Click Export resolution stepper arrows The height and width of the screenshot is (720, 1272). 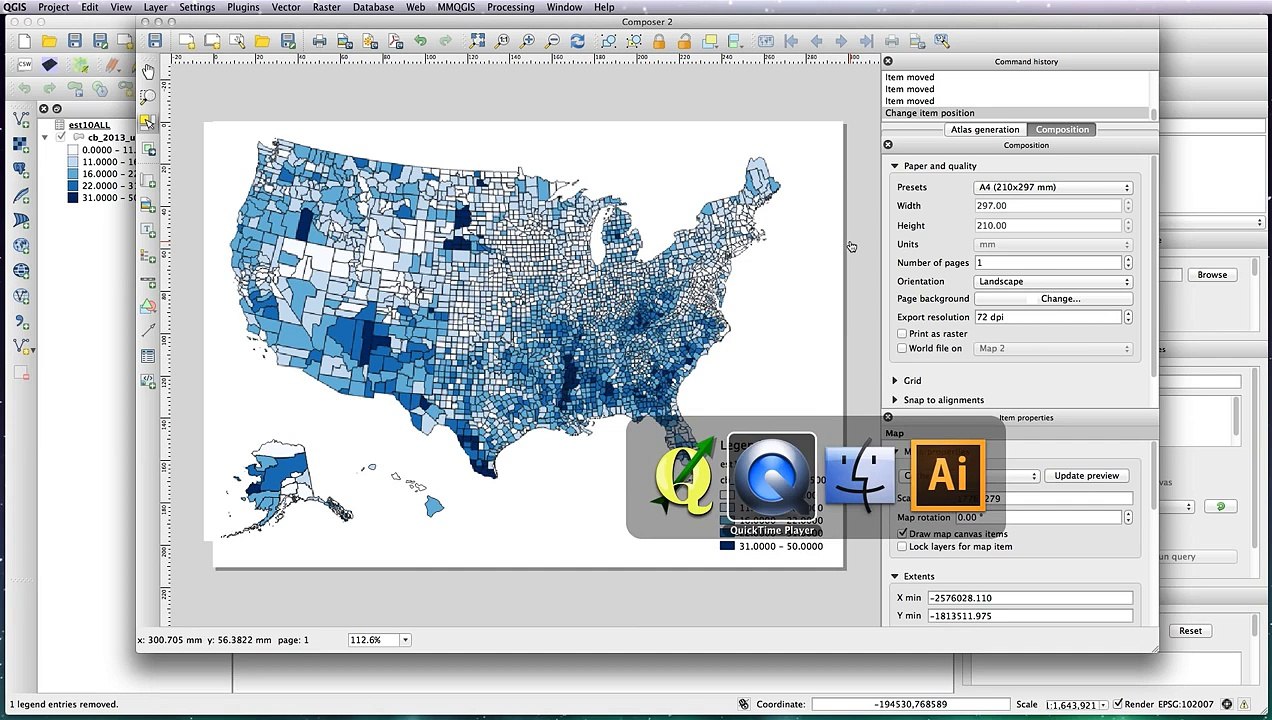click(1128, 317)
